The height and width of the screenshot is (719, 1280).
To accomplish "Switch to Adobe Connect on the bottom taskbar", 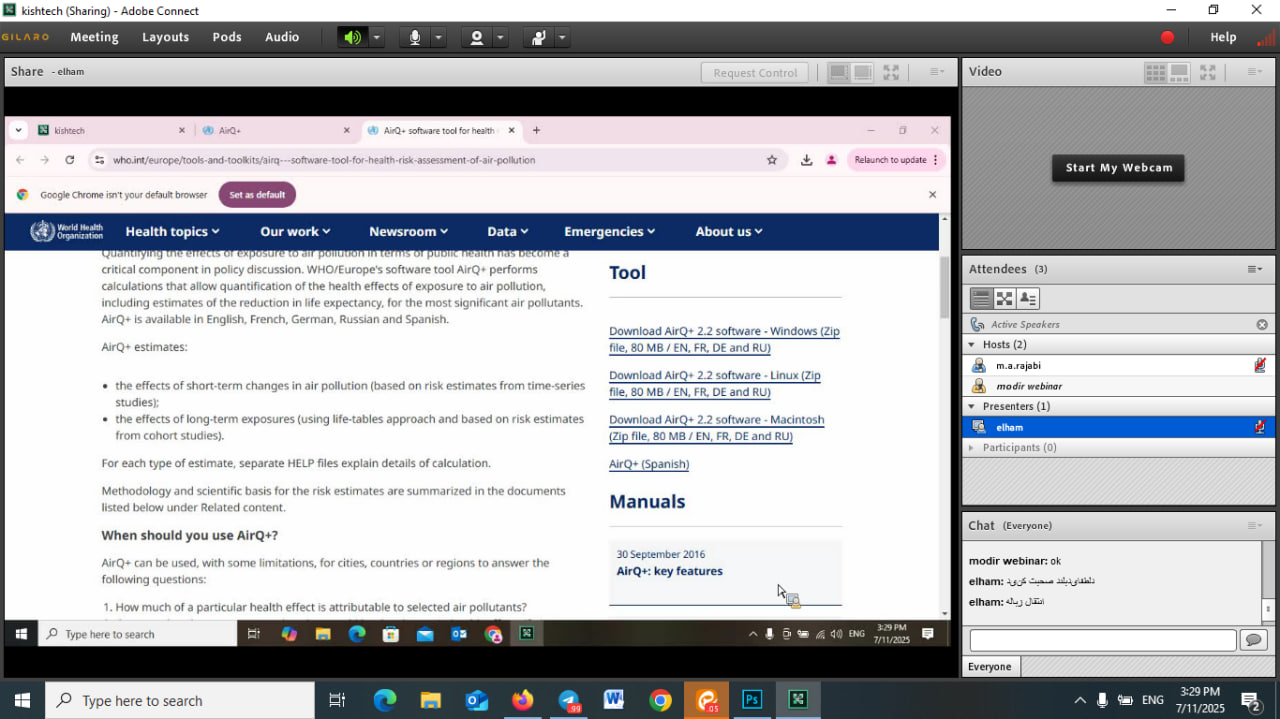I will (798, 700).
